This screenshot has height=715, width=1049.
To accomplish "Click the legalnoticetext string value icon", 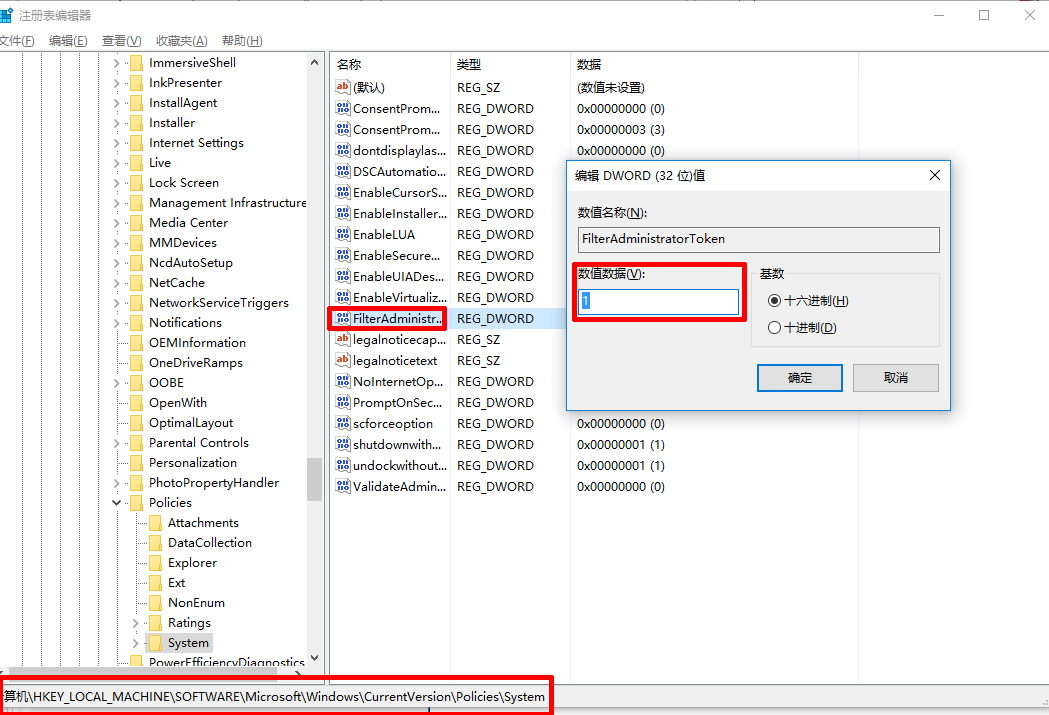I will click(x=341, y=360).
